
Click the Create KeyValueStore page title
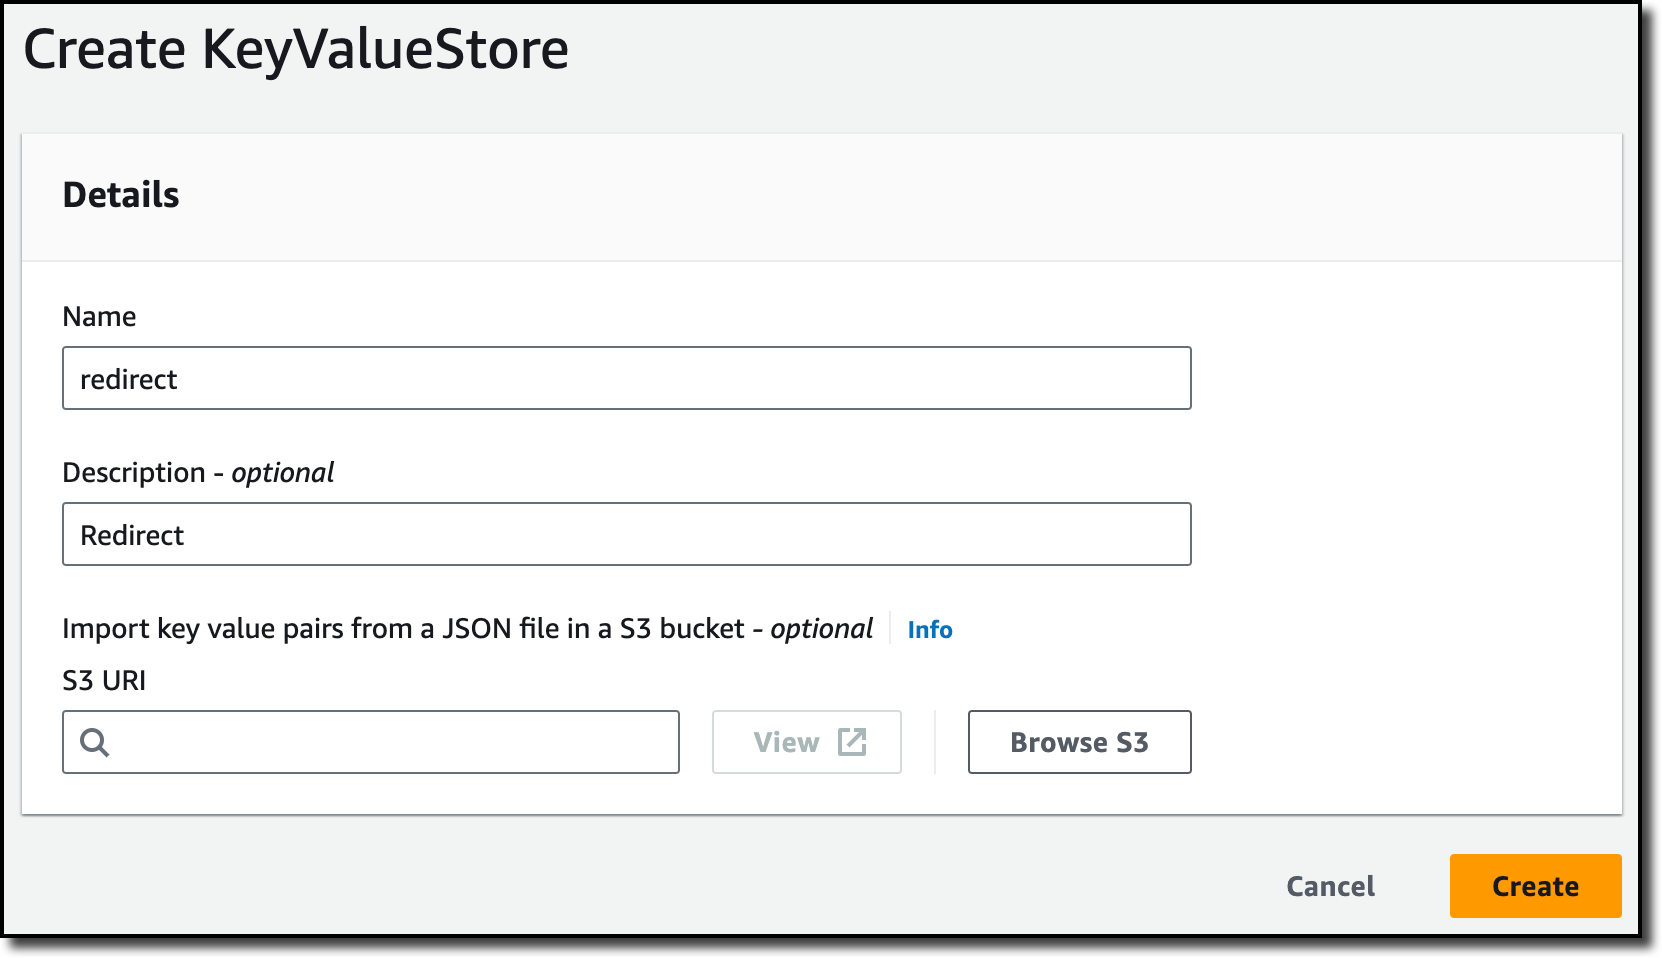(296, 49)
